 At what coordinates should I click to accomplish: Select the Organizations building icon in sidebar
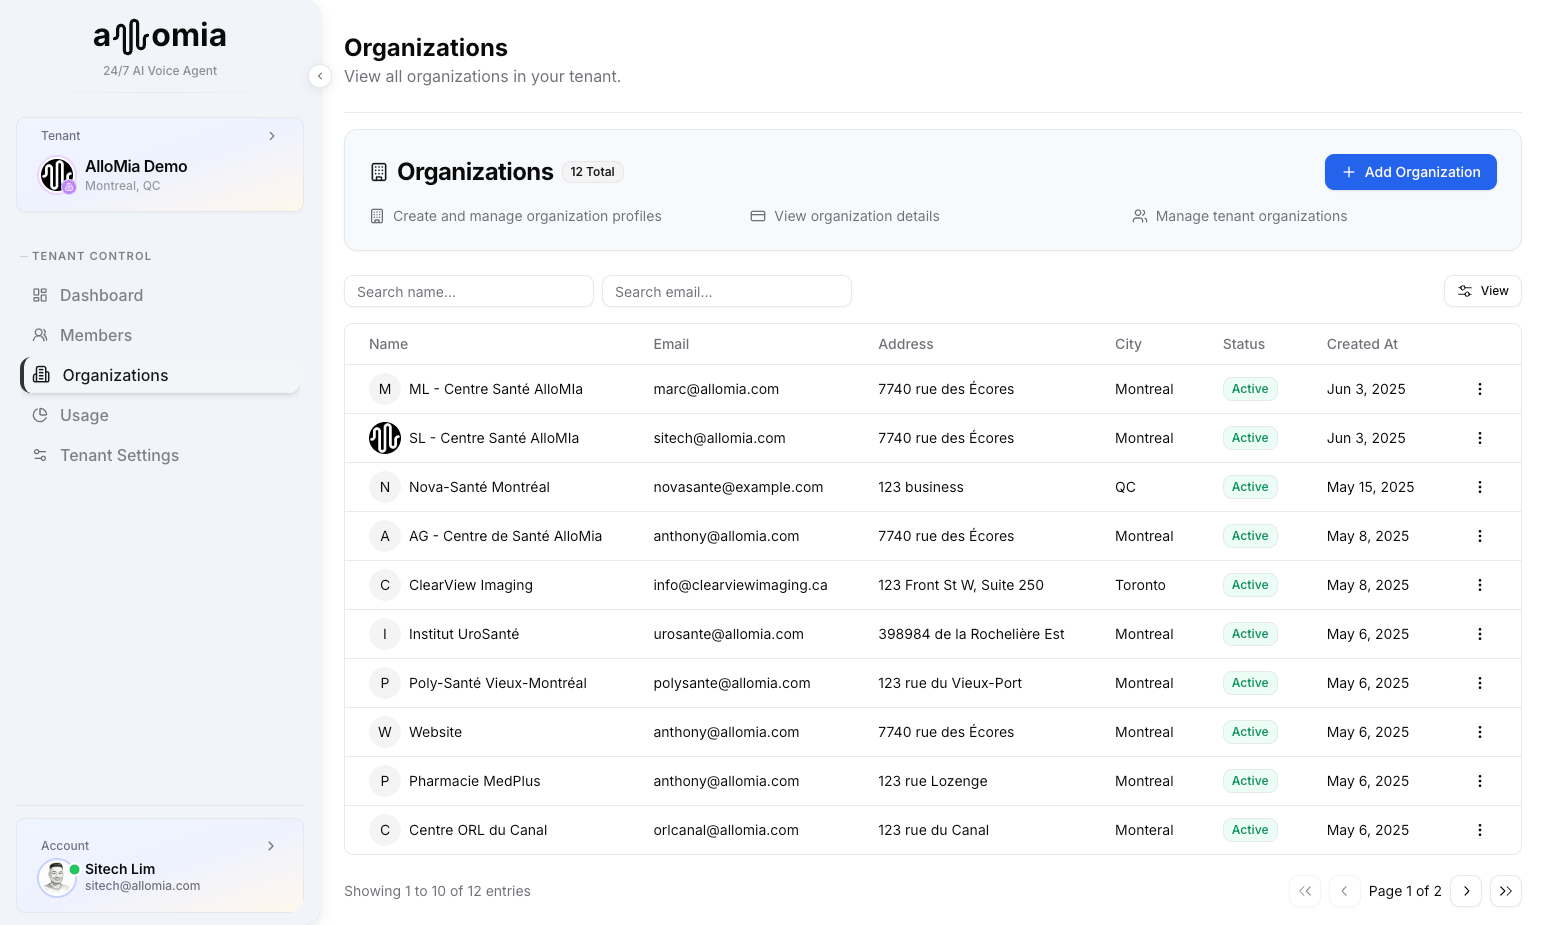[x=40, y=375]
